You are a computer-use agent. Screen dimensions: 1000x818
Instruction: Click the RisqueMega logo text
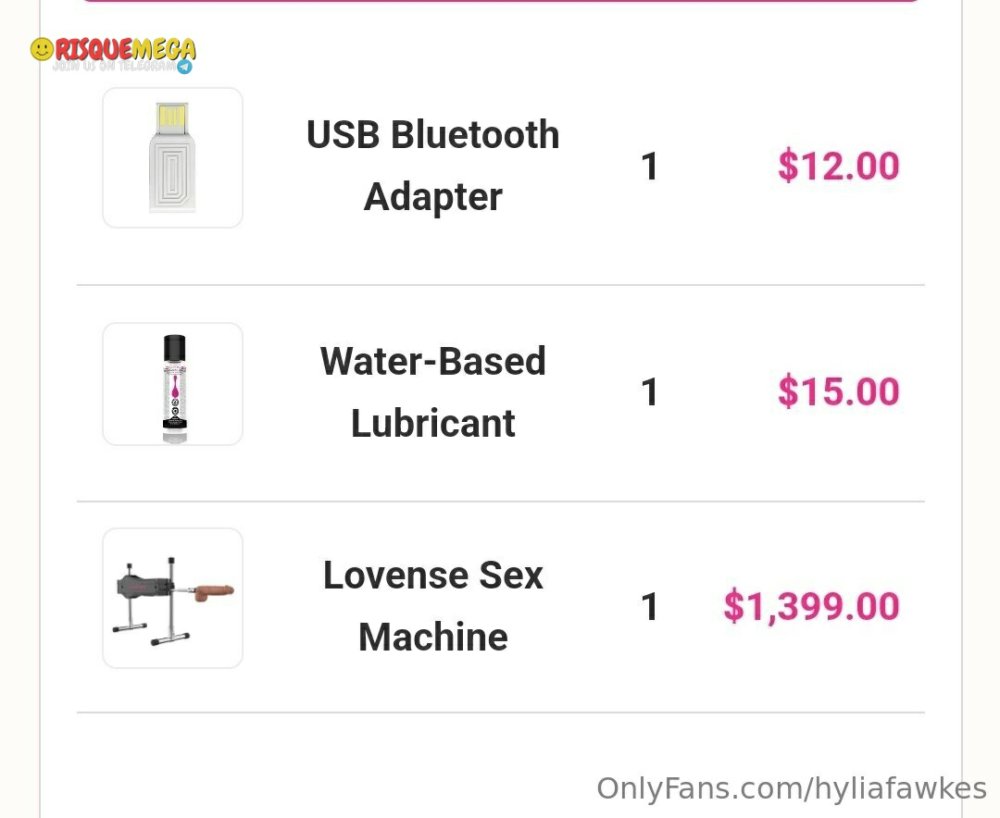[x=126, y=48]
